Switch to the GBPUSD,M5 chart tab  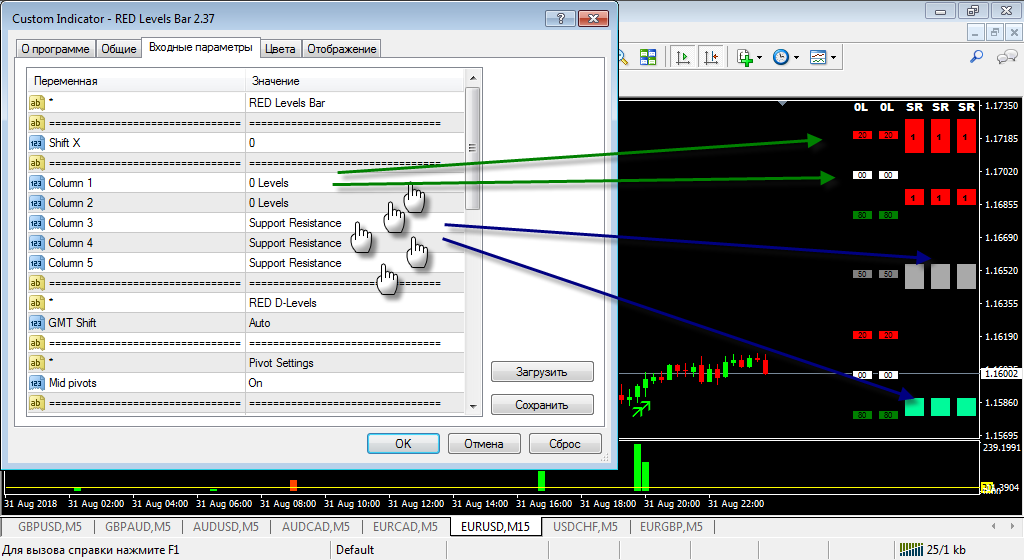pos(50,527)
